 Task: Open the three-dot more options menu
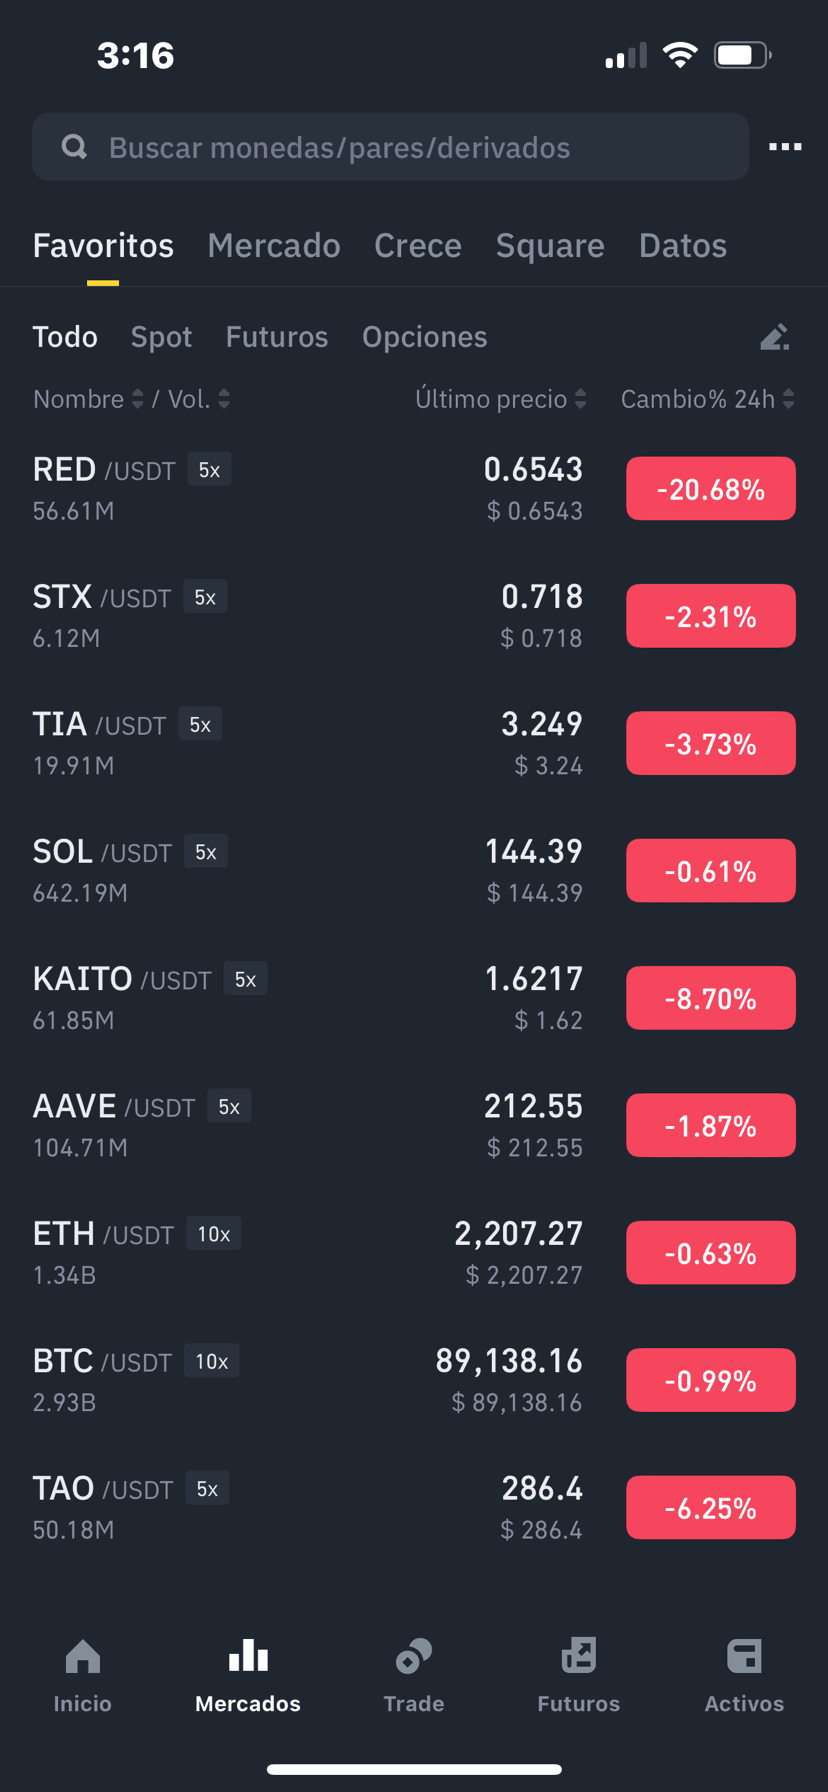point(785,147)
